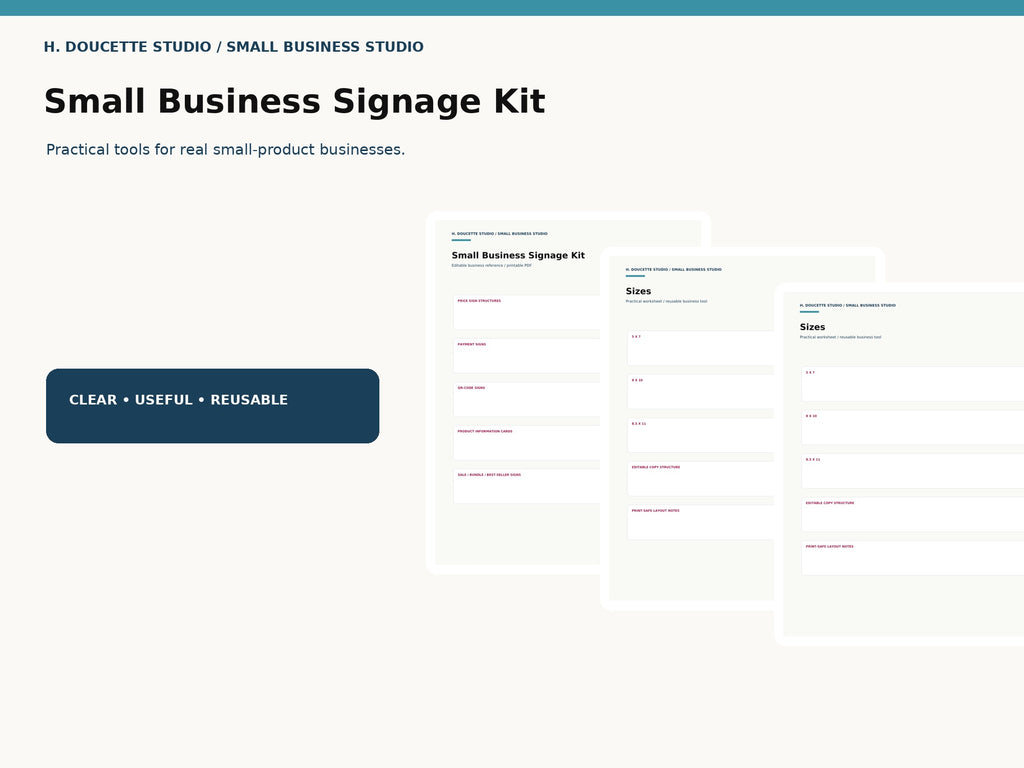Click 'Editable business reference / printable PDF' caption
Viewport: 1024px width, 768px height.
492,266
